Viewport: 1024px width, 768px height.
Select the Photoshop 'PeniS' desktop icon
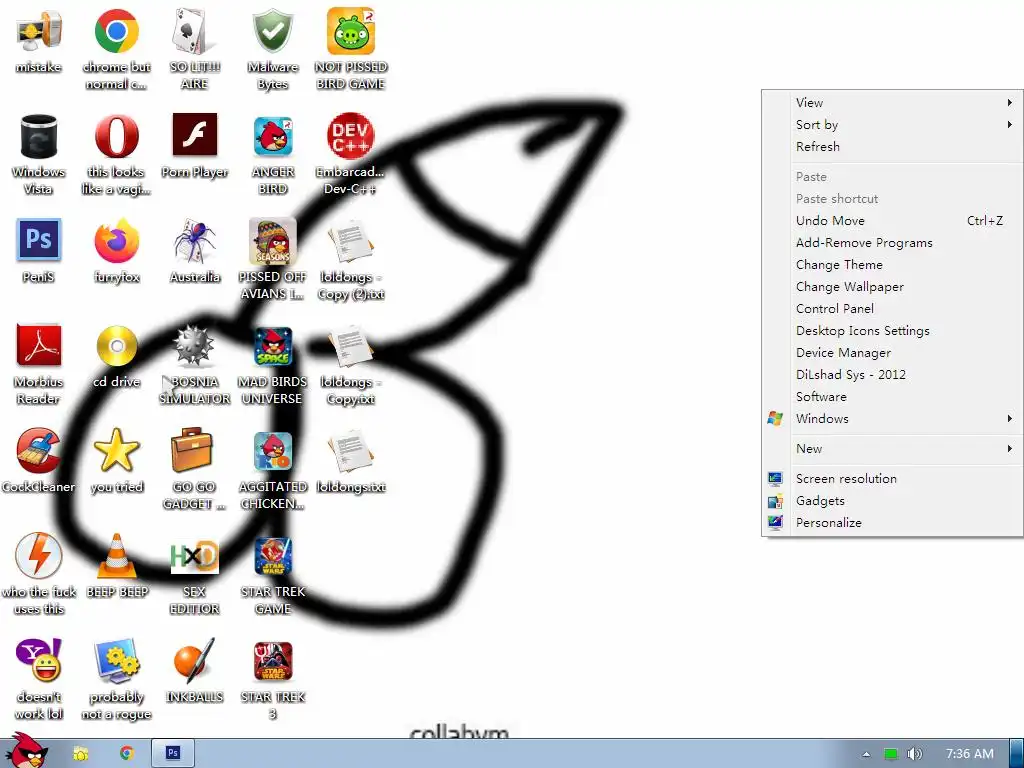[x=38, y=251]
